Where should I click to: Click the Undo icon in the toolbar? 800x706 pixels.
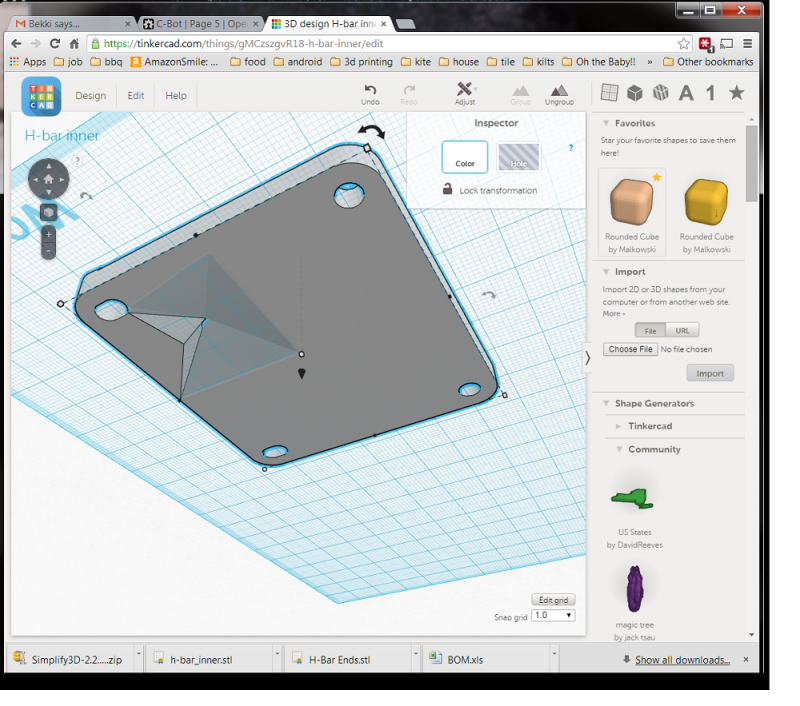(370, 91)
